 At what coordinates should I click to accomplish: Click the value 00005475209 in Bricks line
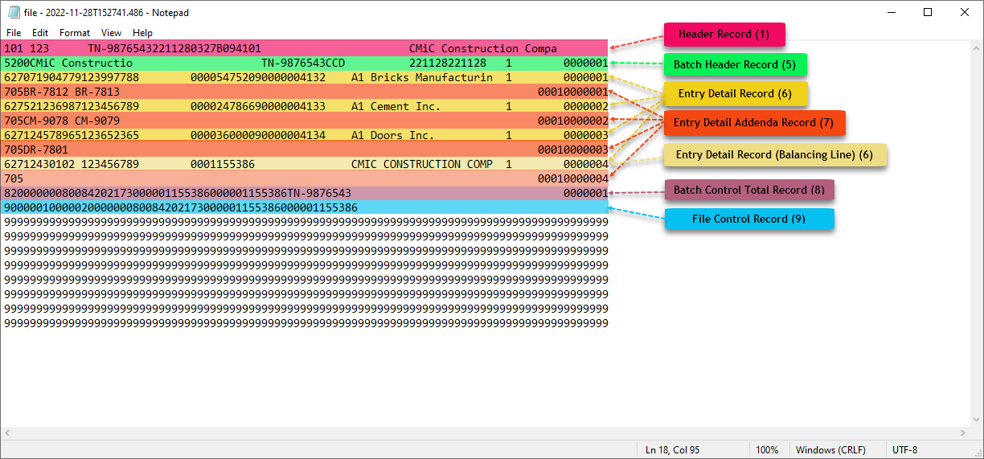click(226, 77)
